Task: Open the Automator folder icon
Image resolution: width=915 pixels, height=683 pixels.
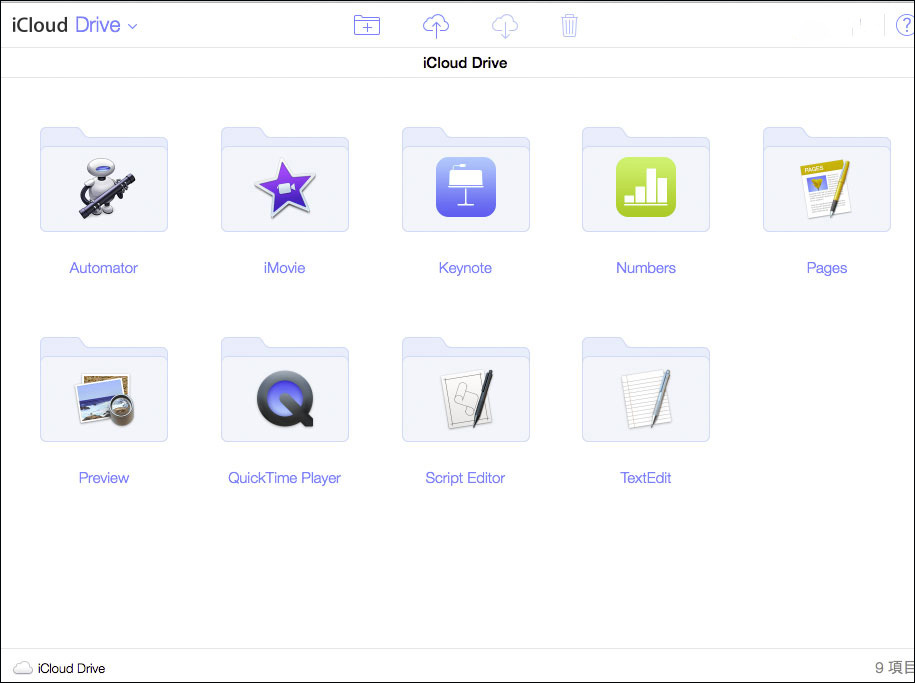Action: pos(104,180)
